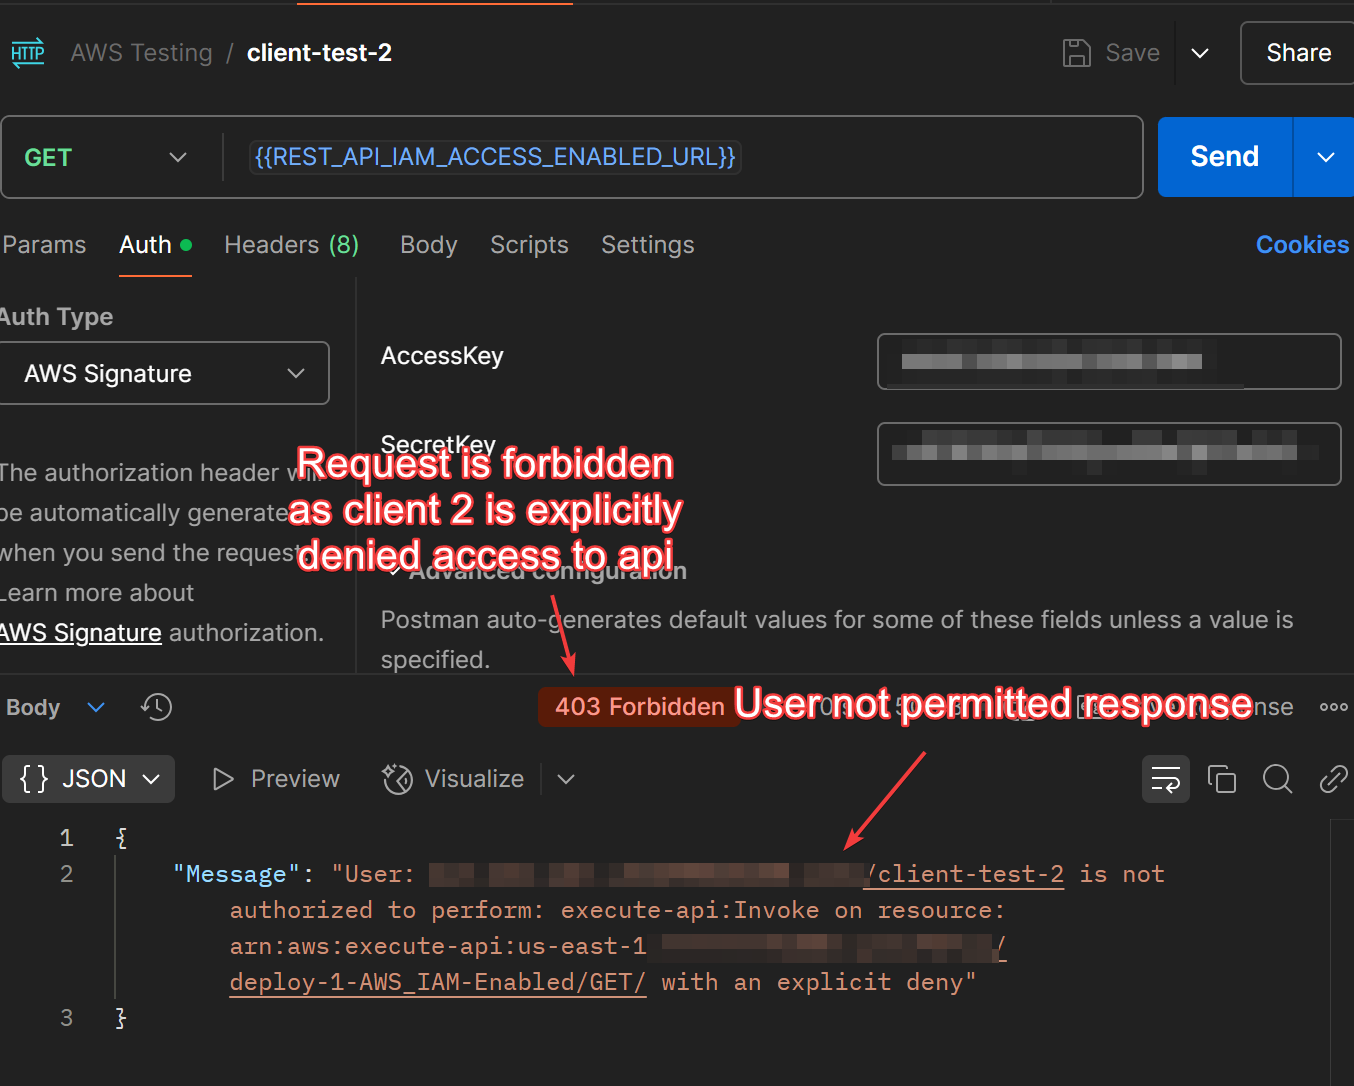Toggle word wrap in response body

(x=1165, y=779)
